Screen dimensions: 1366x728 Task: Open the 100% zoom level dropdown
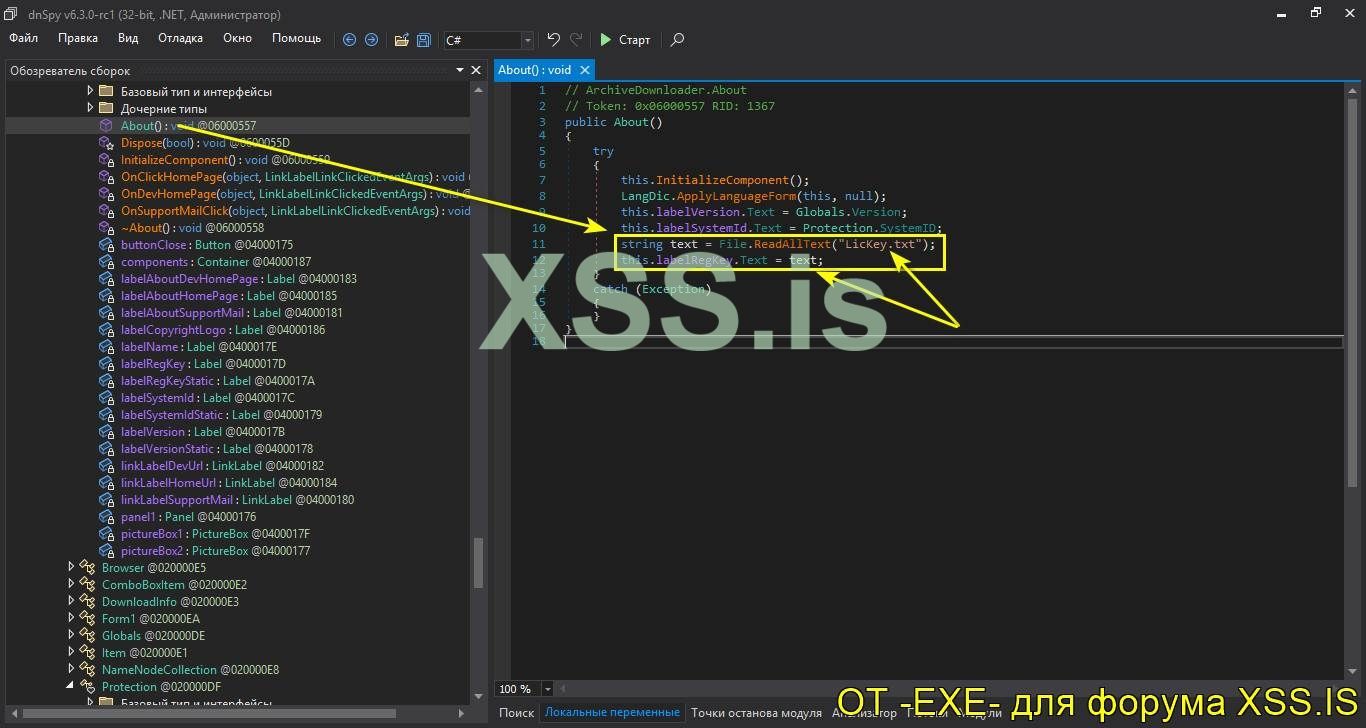click(548, 689)
